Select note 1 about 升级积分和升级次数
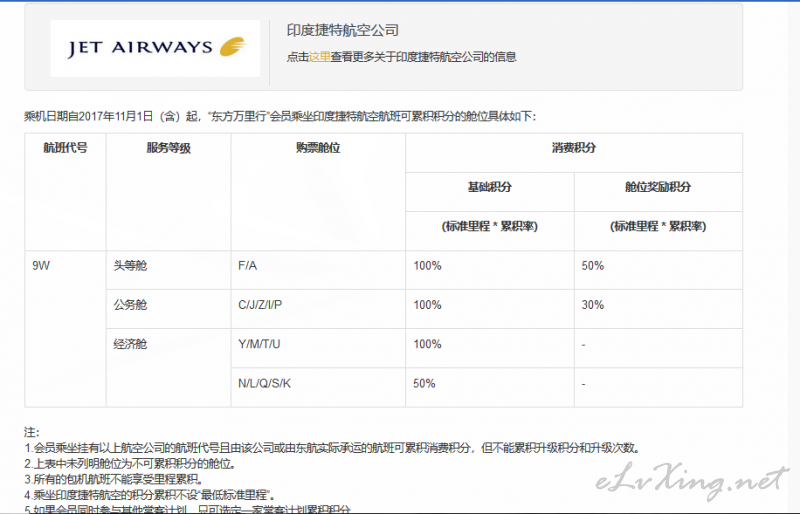 pos(332,448)
